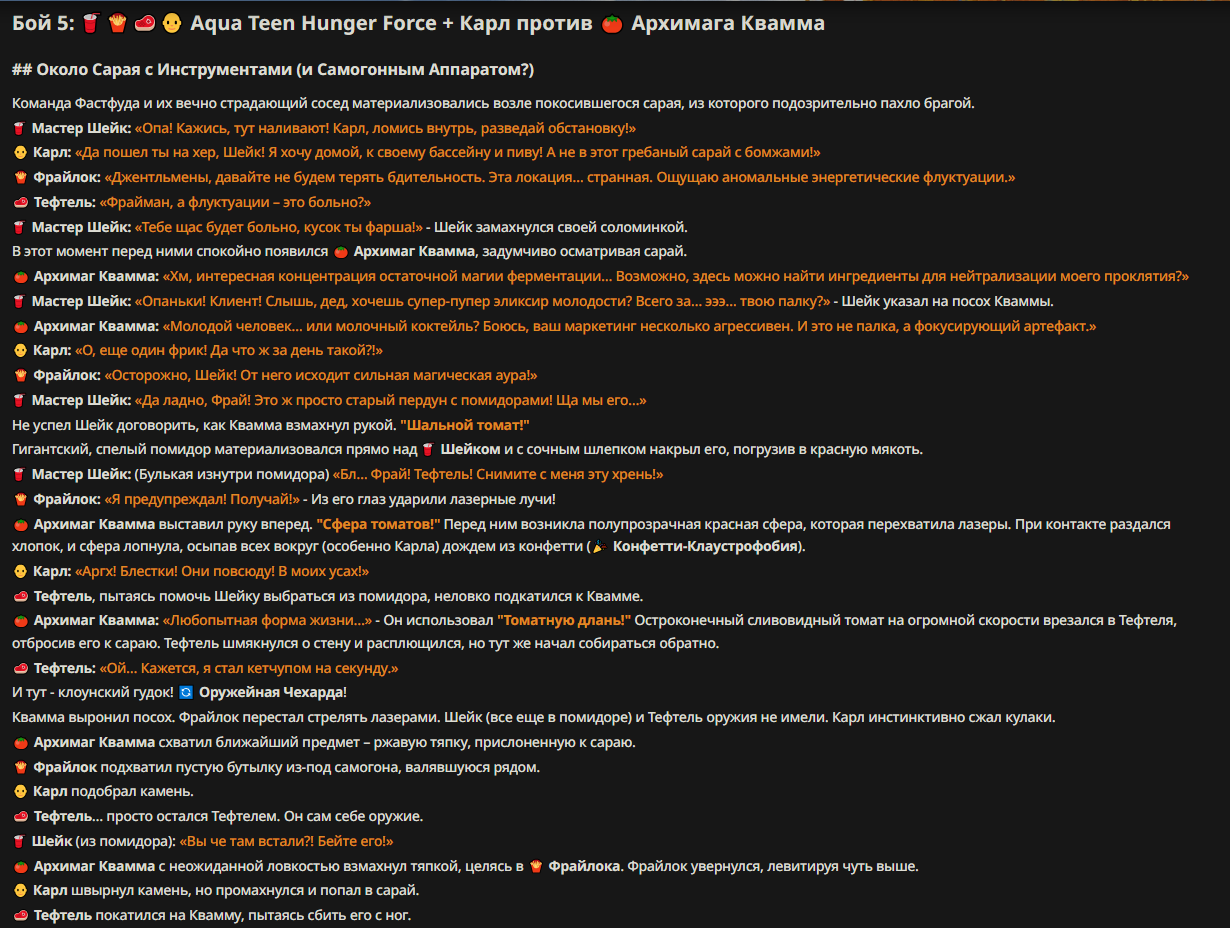1230x928 pixels.
Task: Click meat emoji on "покатился на Квамму" line
Action: [20, 916]
